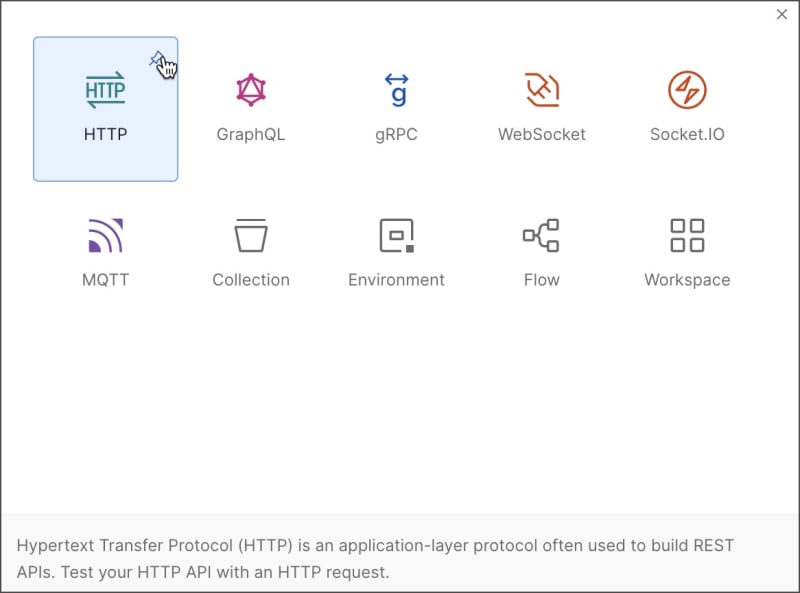Click the WebSocket text label

coord(542,134)
